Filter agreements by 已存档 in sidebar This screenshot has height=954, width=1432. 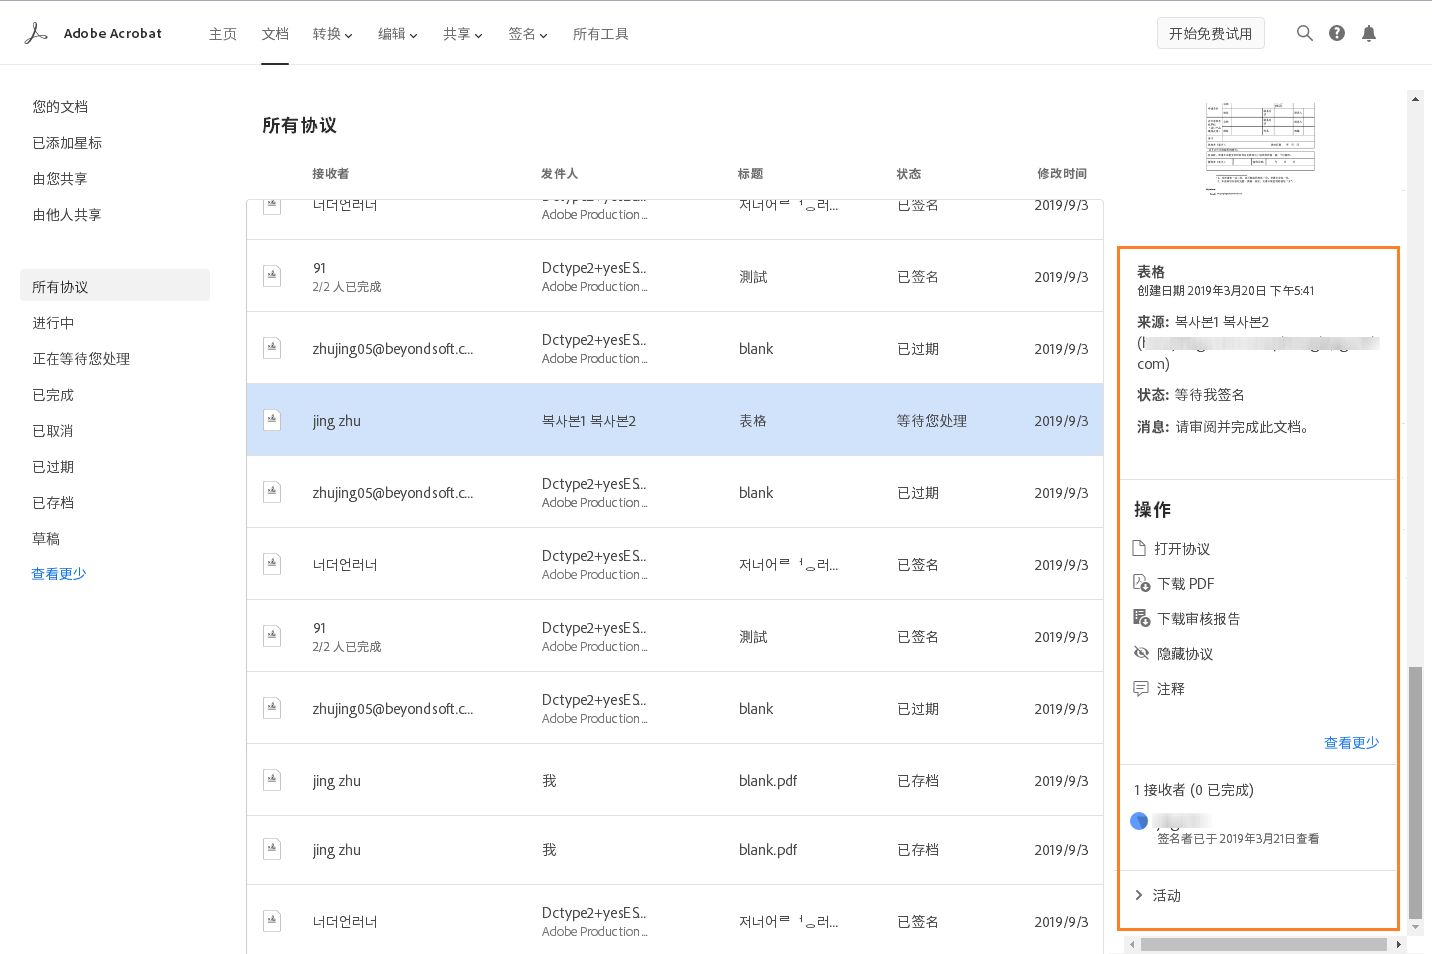(53, 502)
